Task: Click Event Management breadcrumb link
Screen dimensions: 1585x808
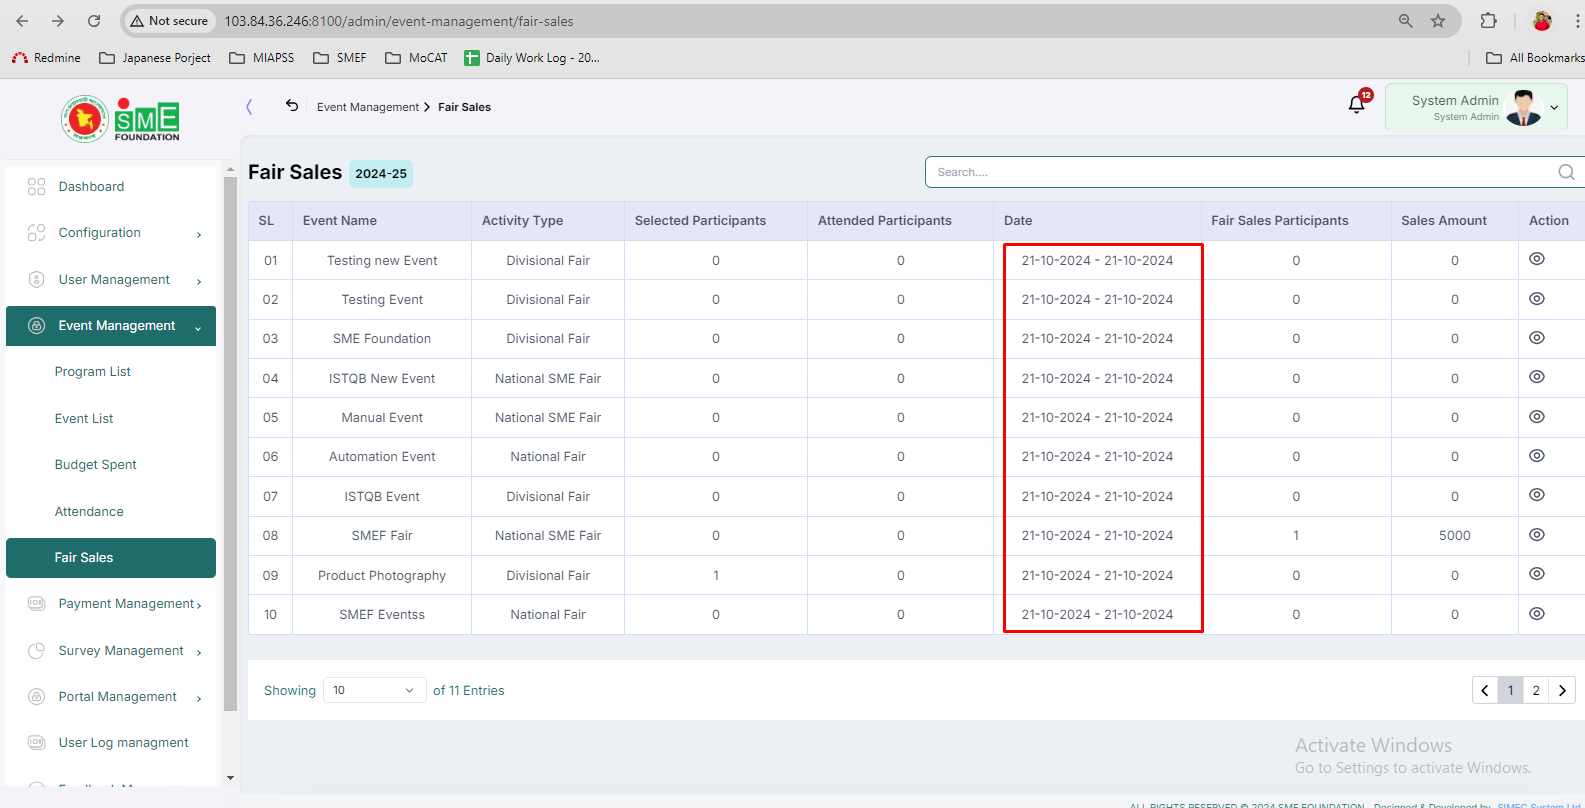Action: (368, 107)
